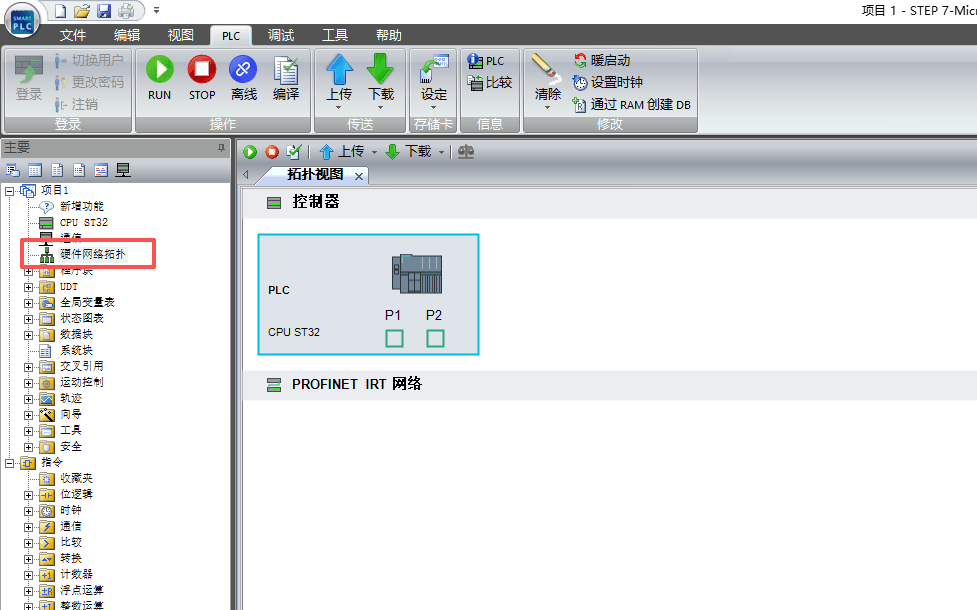Click the small red stop icon in editor toolbar
977x610 pixels.
click(272, 151)
